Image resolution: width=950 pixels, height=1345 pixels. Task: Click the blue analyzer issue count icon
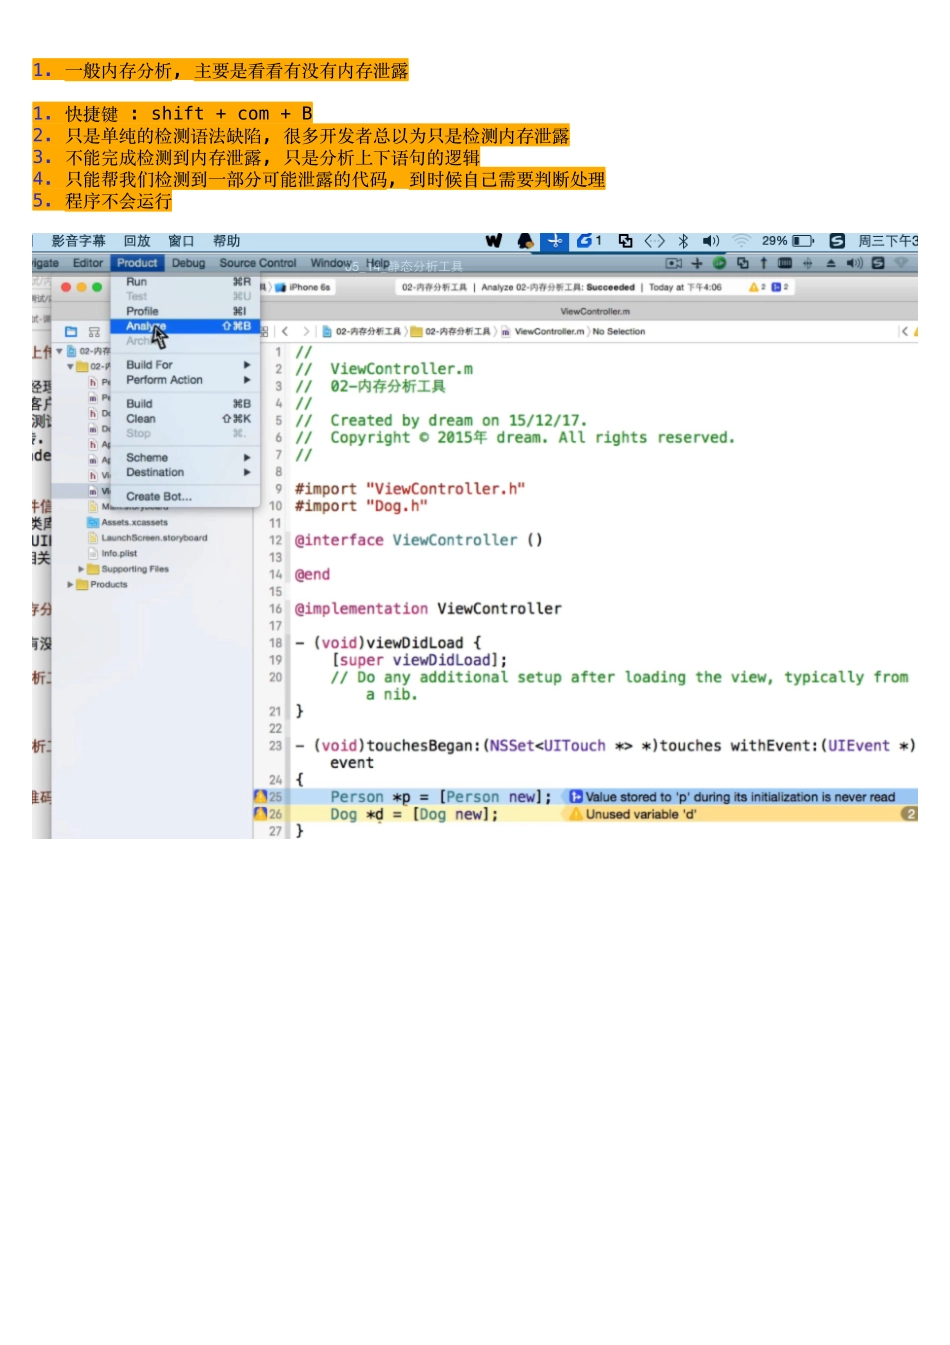(x=776, y=287)
